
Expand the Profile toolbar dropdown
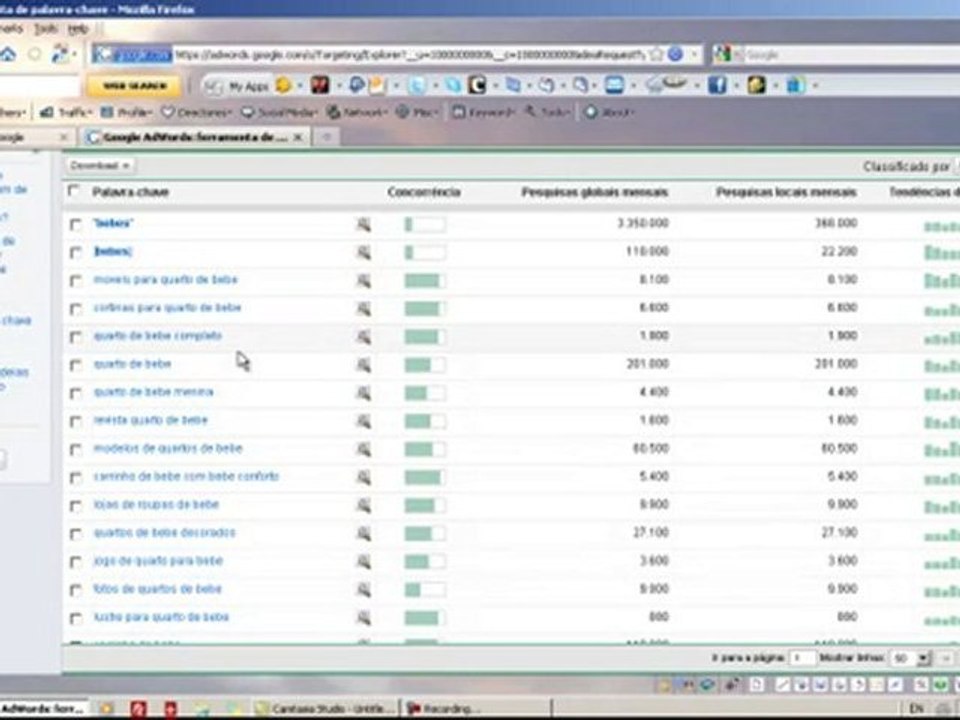(x=127, y=113)
